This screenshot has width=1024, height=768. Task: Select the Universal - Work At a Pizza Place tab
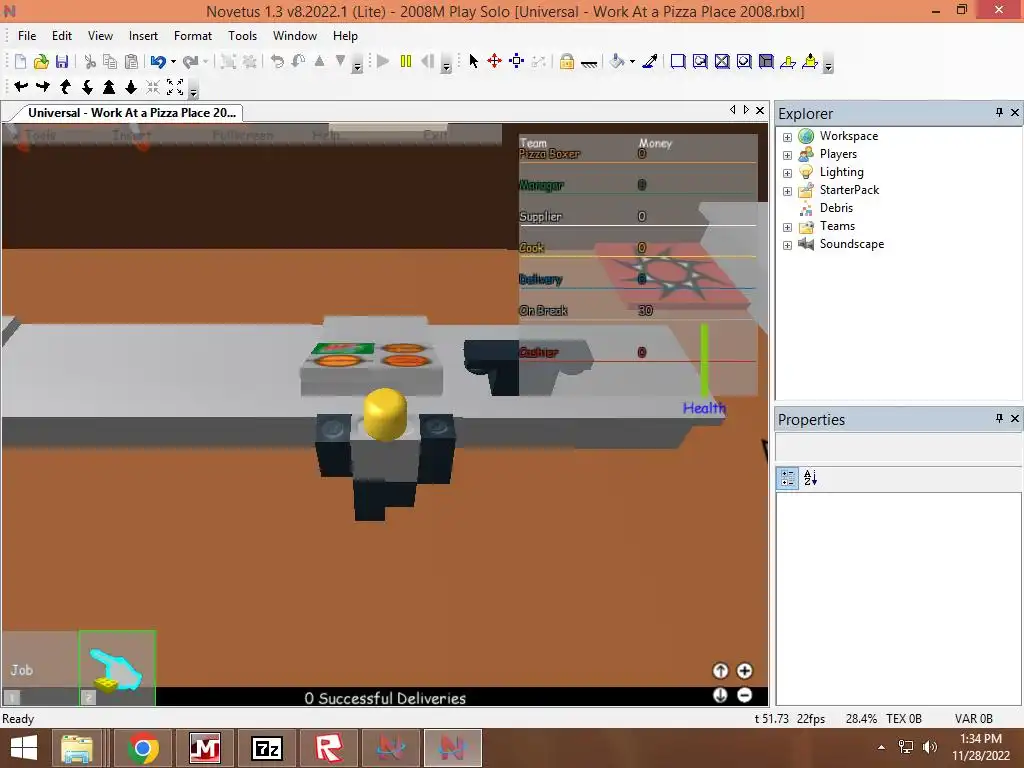click(131, 112)
